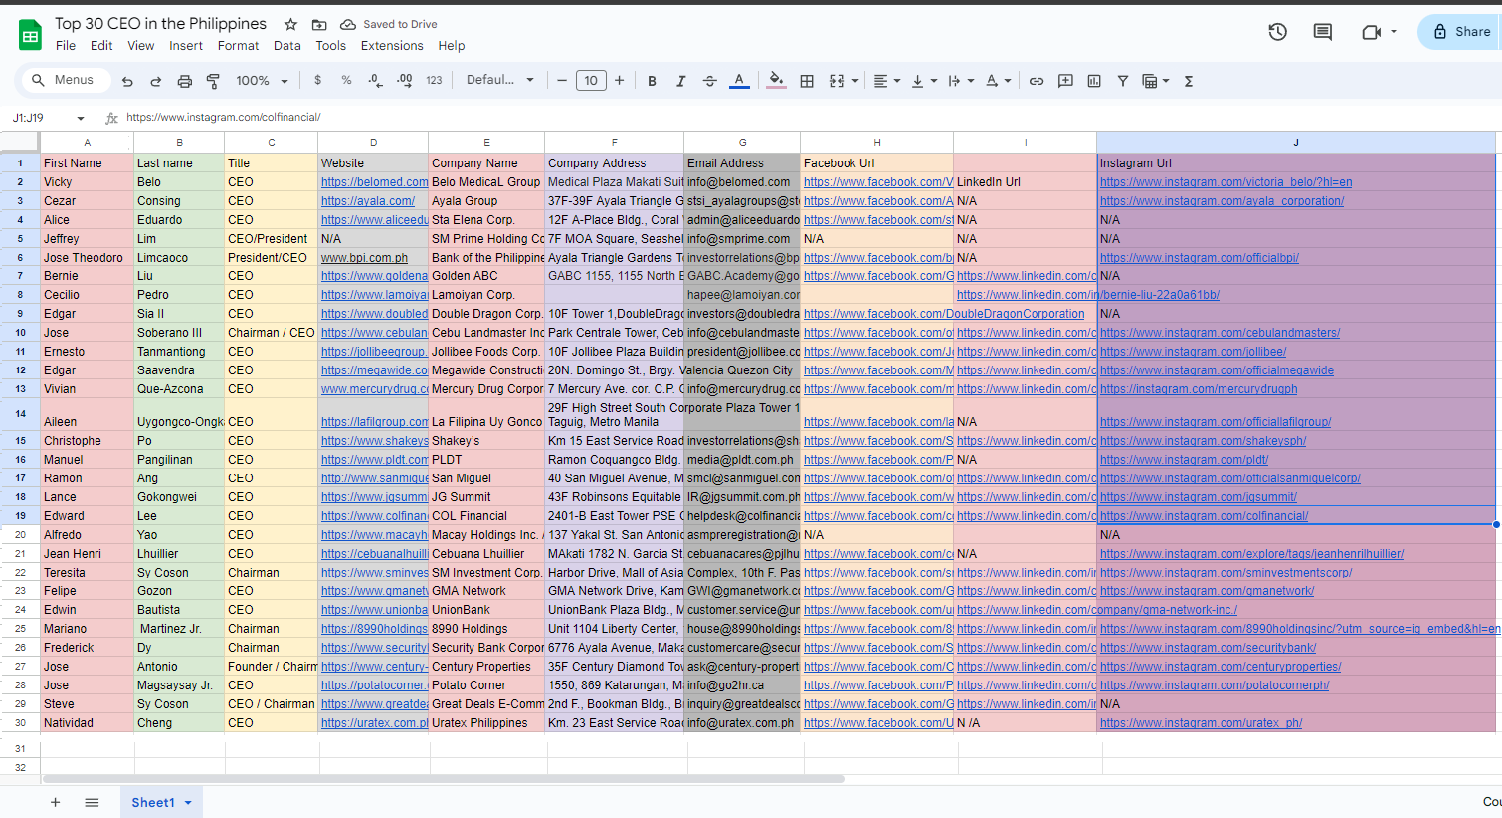Open the font family dropdown
The width and height of the screenshot is (1502, 818).
click(500, 80)
